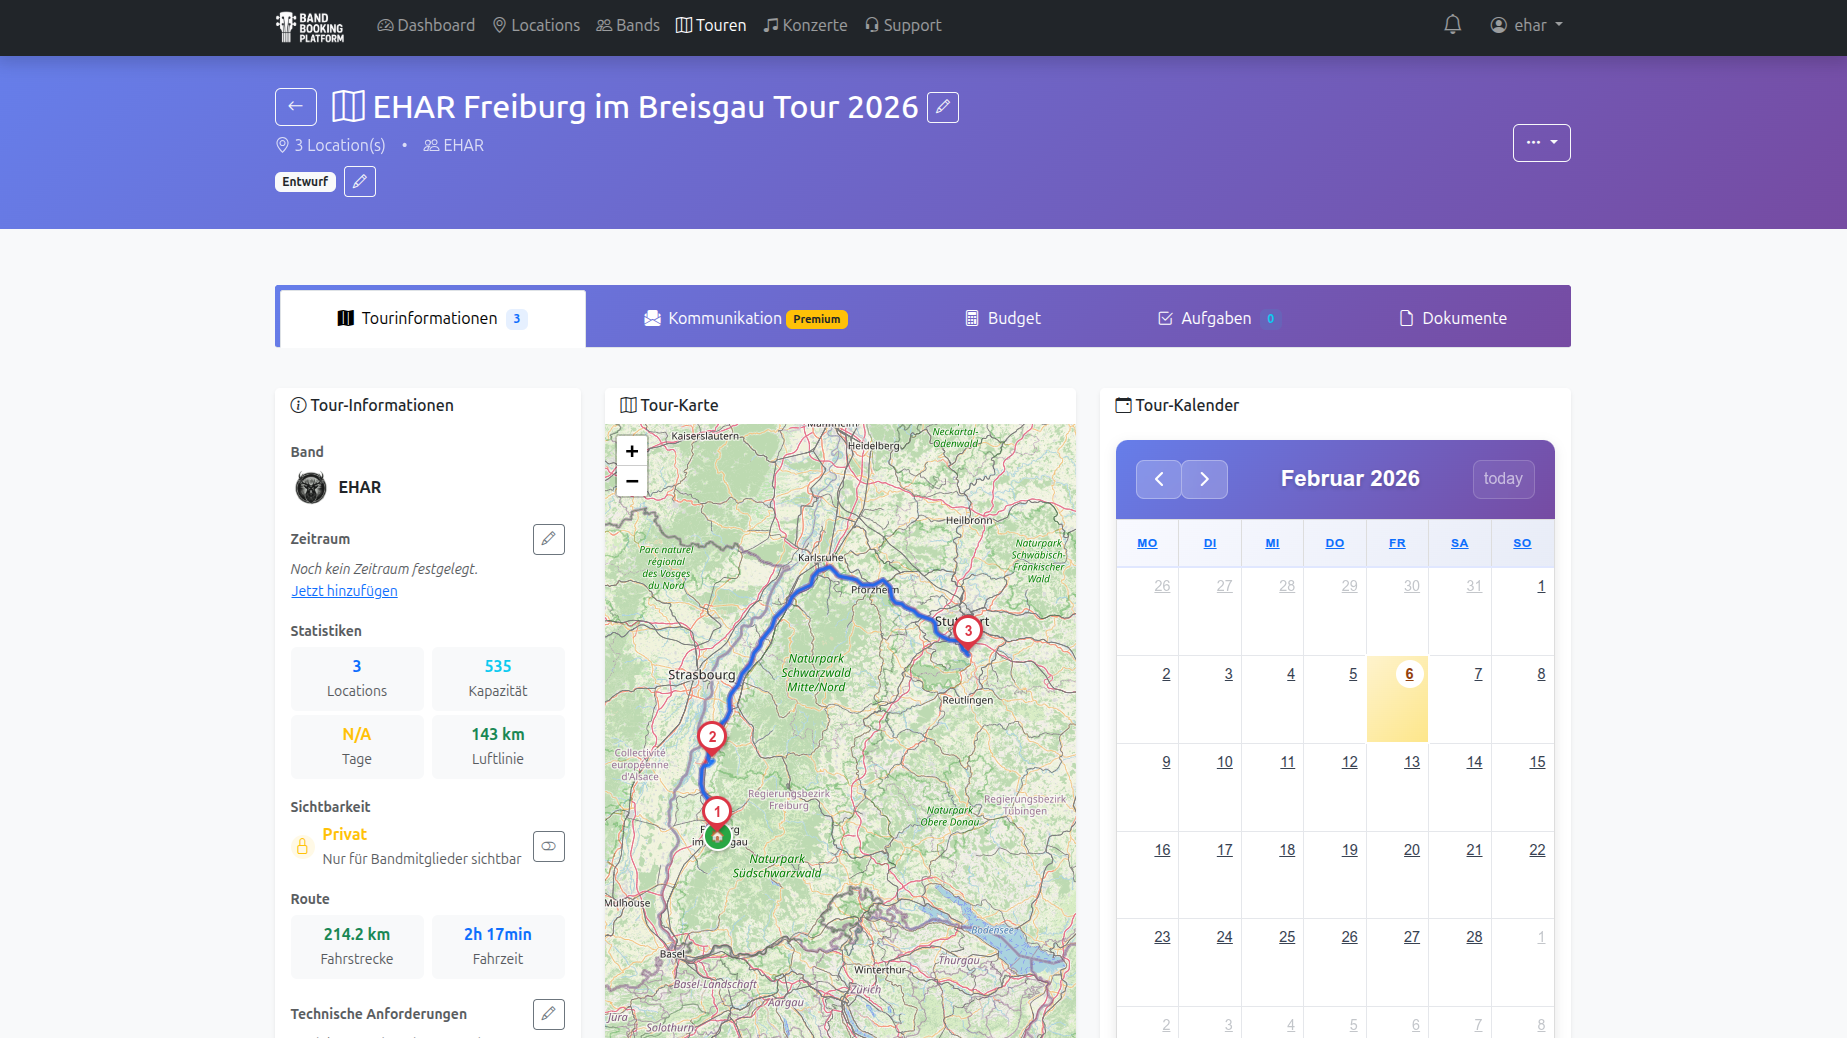The height and width of the screenshot is (1038, 1847).
Task: Open the Bands section in top navigation
Action: [x=627, y=25]
